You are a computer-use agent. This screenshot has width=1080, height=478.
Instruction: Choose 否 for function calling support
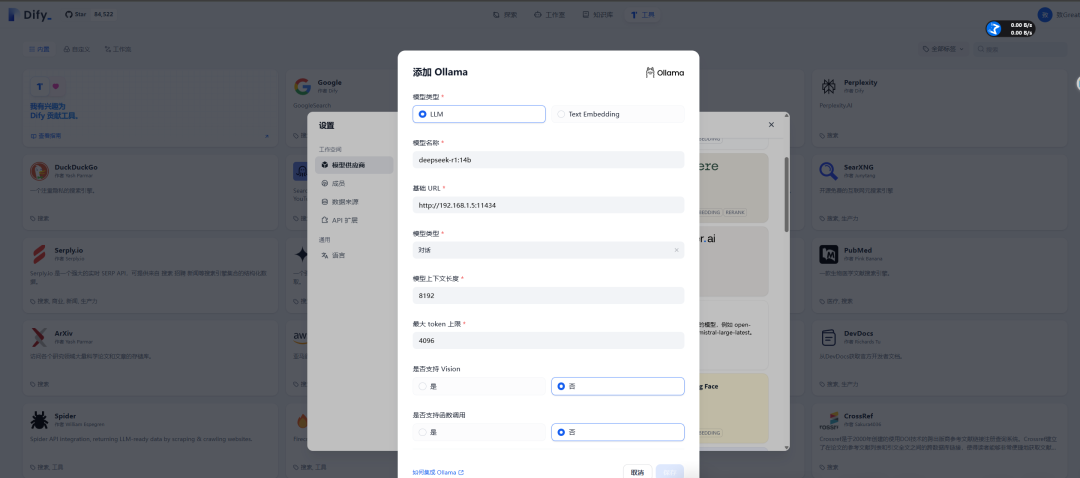click(x=618, y=432)
